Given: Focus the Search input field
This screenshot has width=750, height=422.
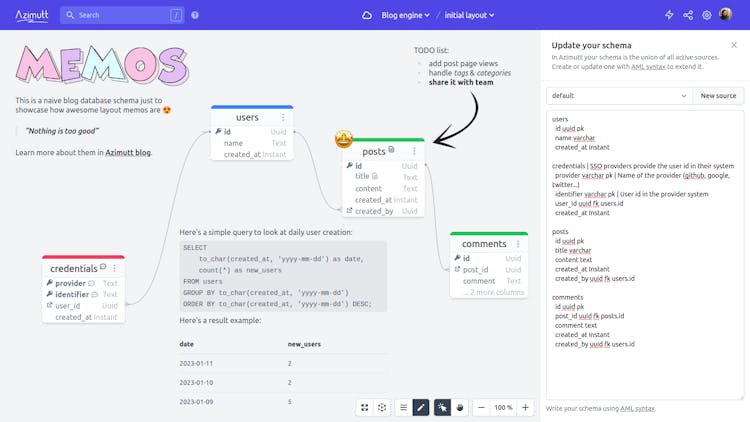Looking at the screenshot, I should pyautogui.click(x=122, y=15).
